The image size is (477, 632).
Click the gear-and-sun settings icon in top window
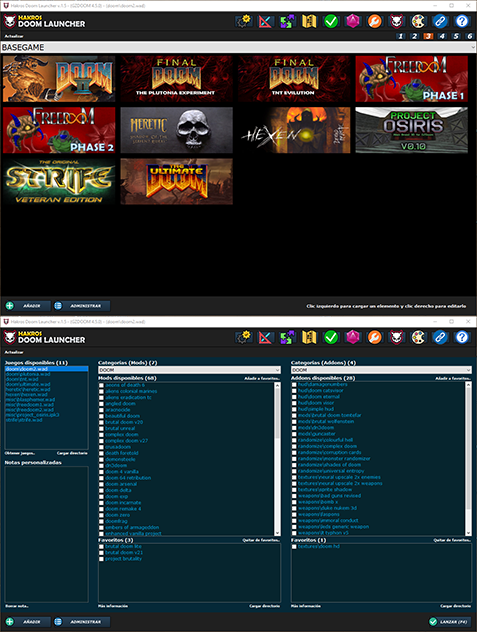(x=243, y=21)
